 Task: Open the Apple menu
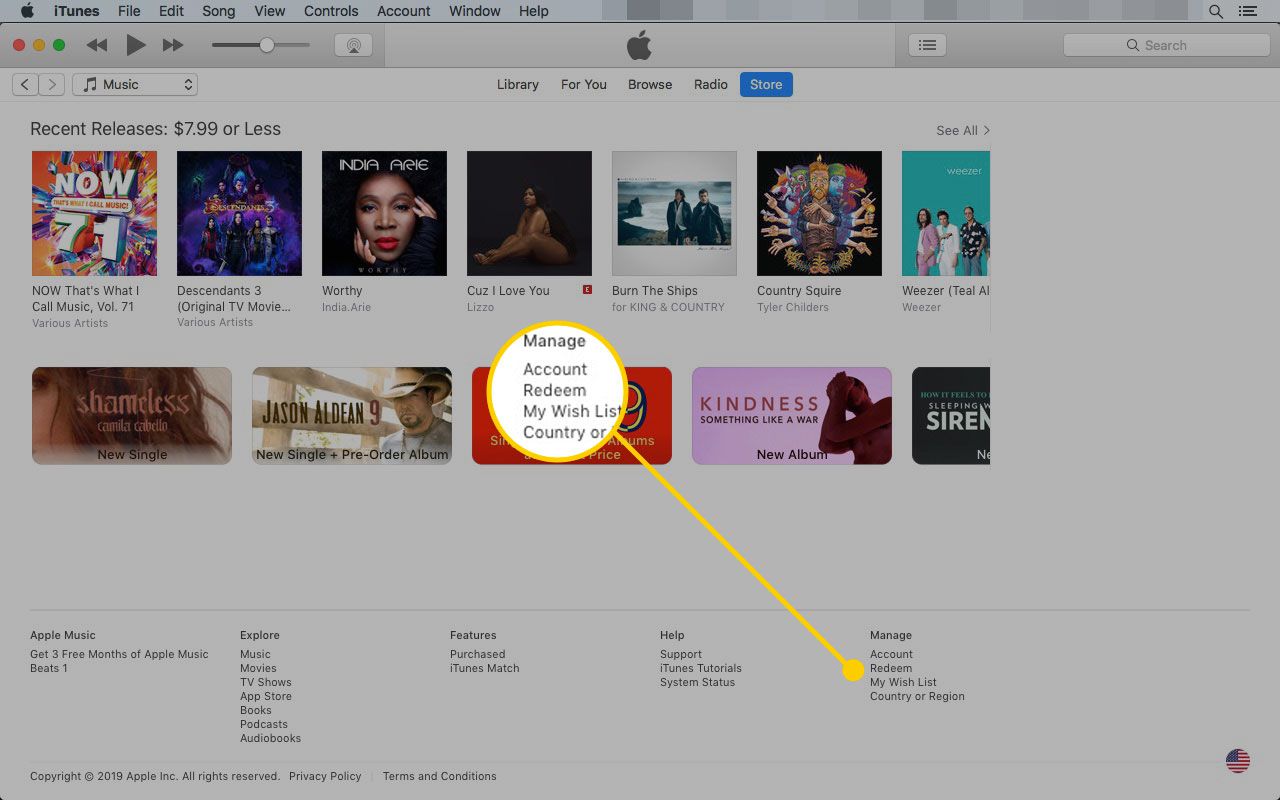pos(27,11)
